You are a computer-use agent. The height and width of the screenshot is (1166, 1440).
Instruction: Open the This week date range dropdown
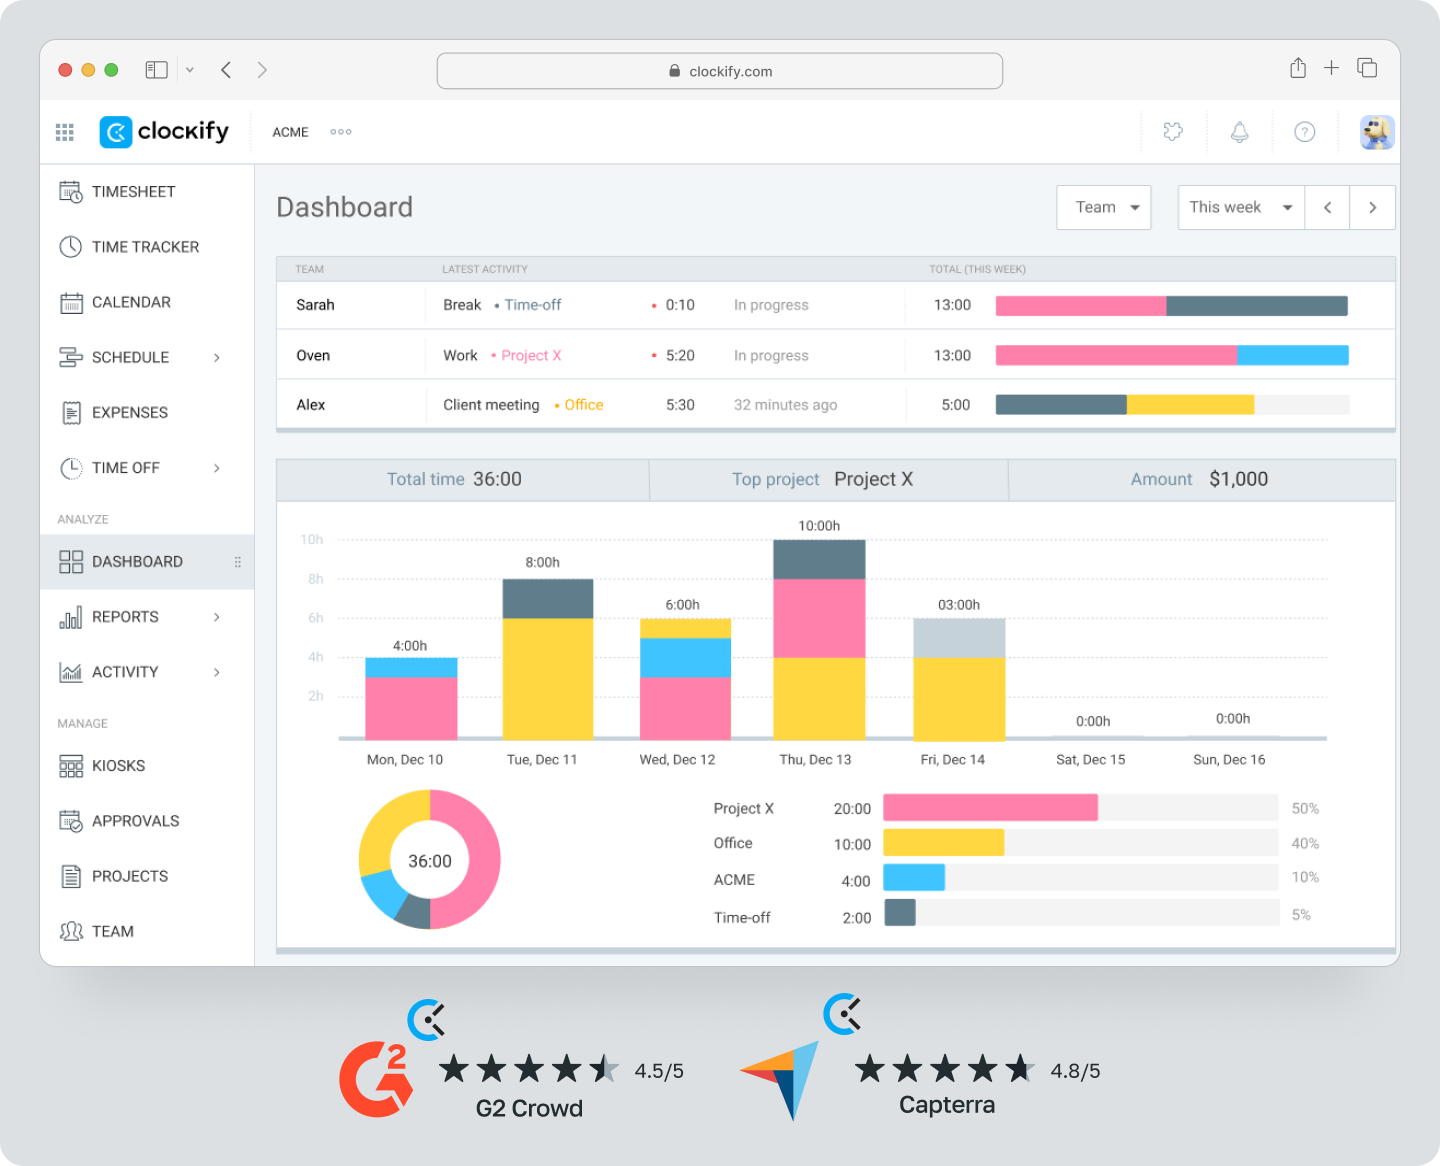pos(1240,207)
